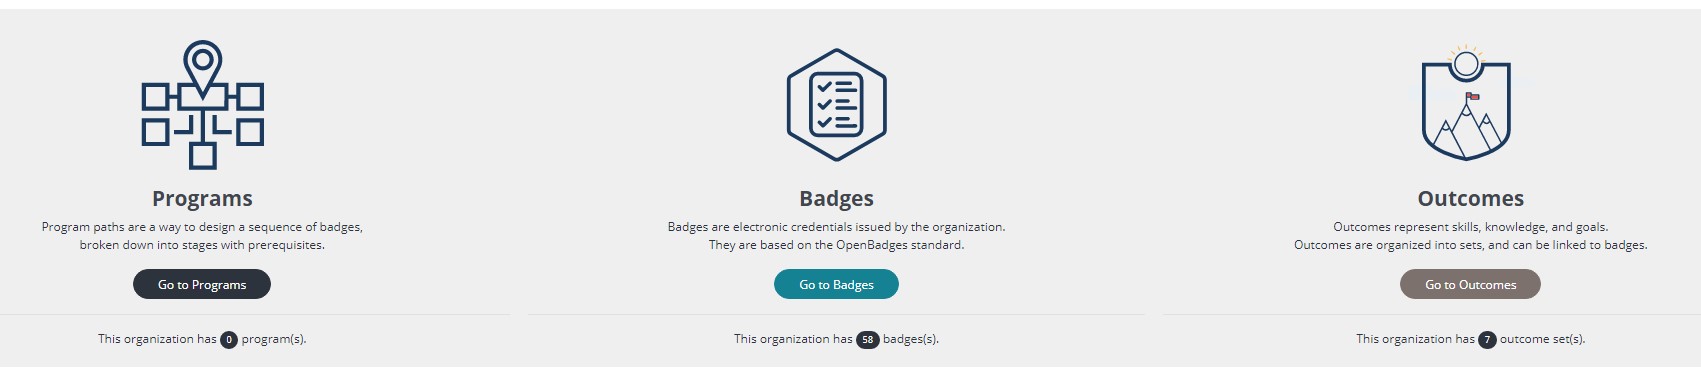The width and height of the screenshot is (1701, 377).
Task: Click the sun circle on Outcomes shield
Action: click(x=1466, y=65)
